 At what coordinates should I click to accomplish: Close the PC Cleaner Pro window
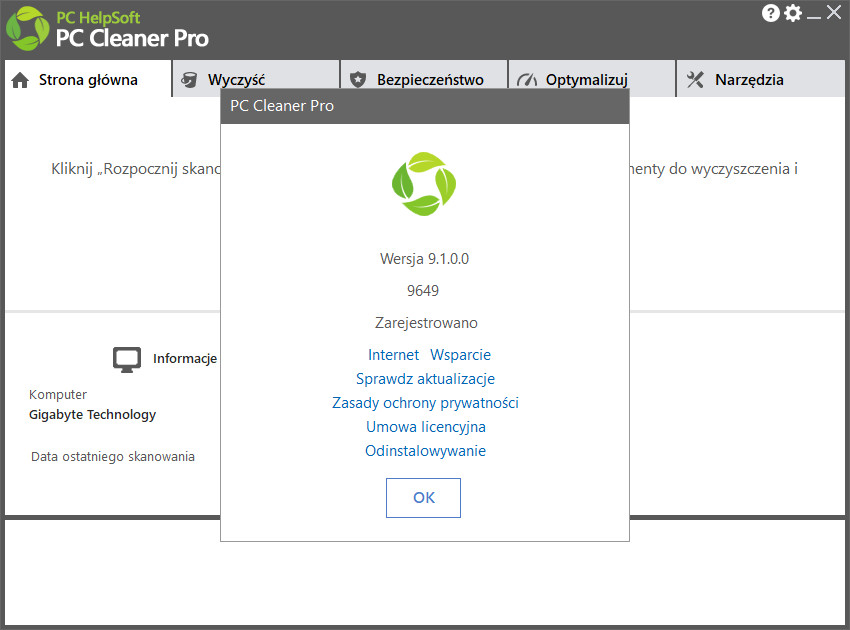[x=834, y=12]
